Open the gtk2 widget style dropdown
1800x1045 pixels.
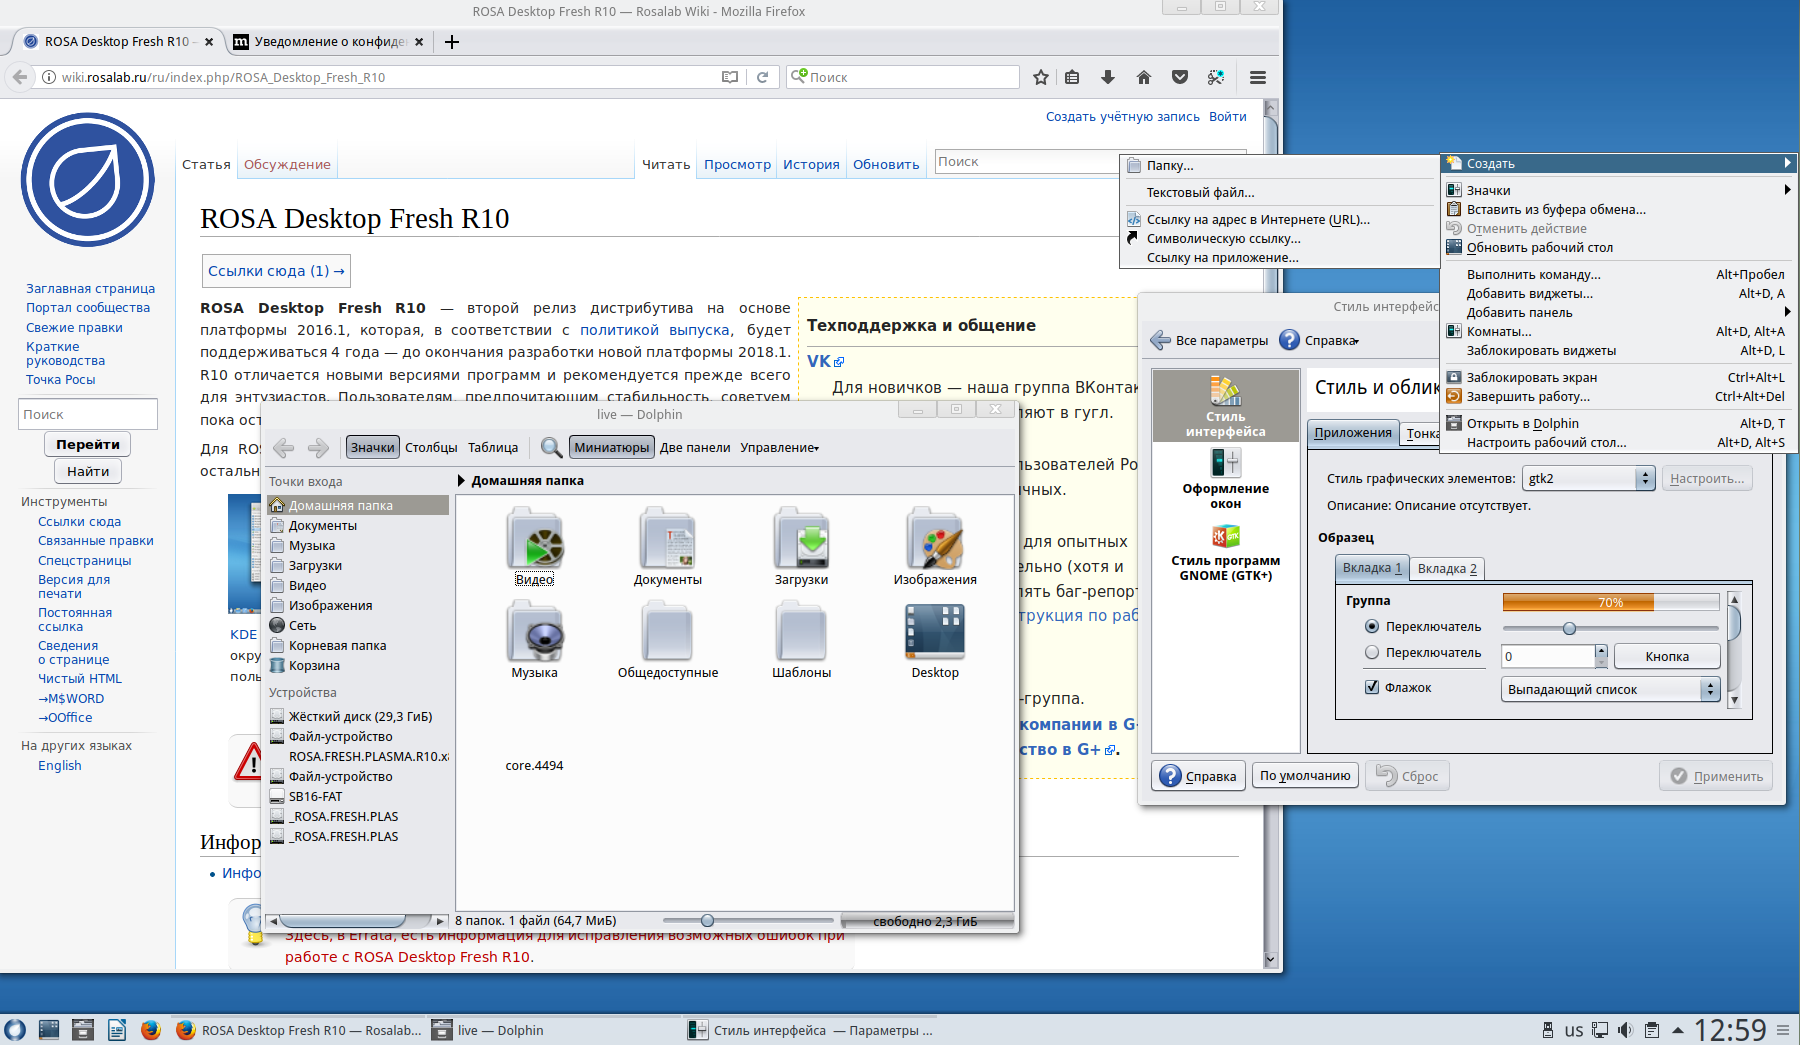pos(1588,479)
